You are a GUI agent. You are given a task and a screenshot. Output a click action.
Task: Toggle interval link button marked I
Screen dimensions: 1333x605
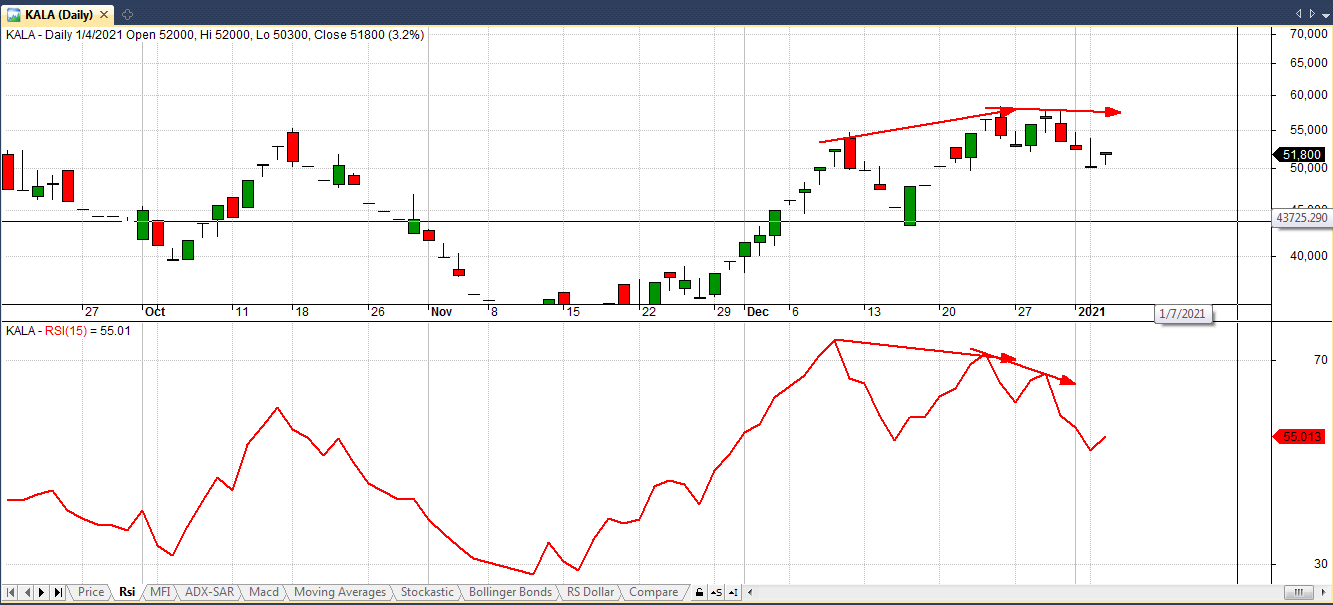point(735,592)
